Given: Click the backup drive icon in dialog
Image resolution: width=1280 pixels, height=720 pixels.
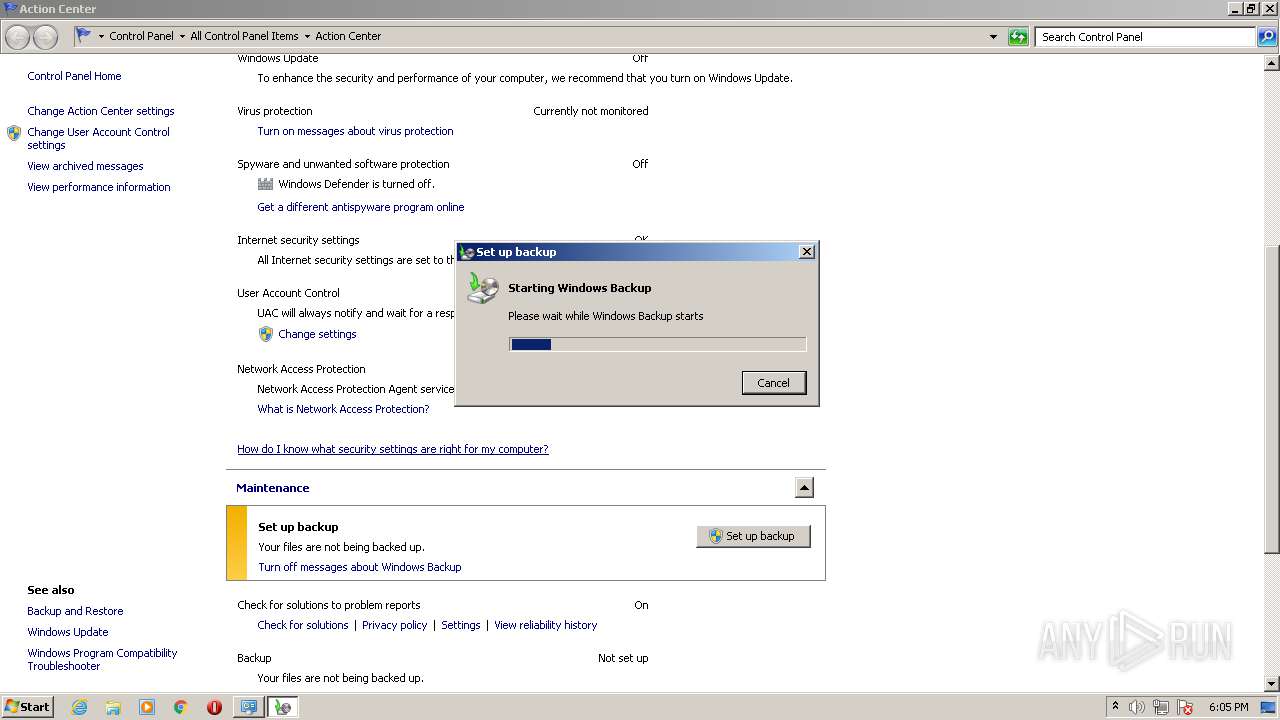Looking at the screenshot, I should (482, 289).
